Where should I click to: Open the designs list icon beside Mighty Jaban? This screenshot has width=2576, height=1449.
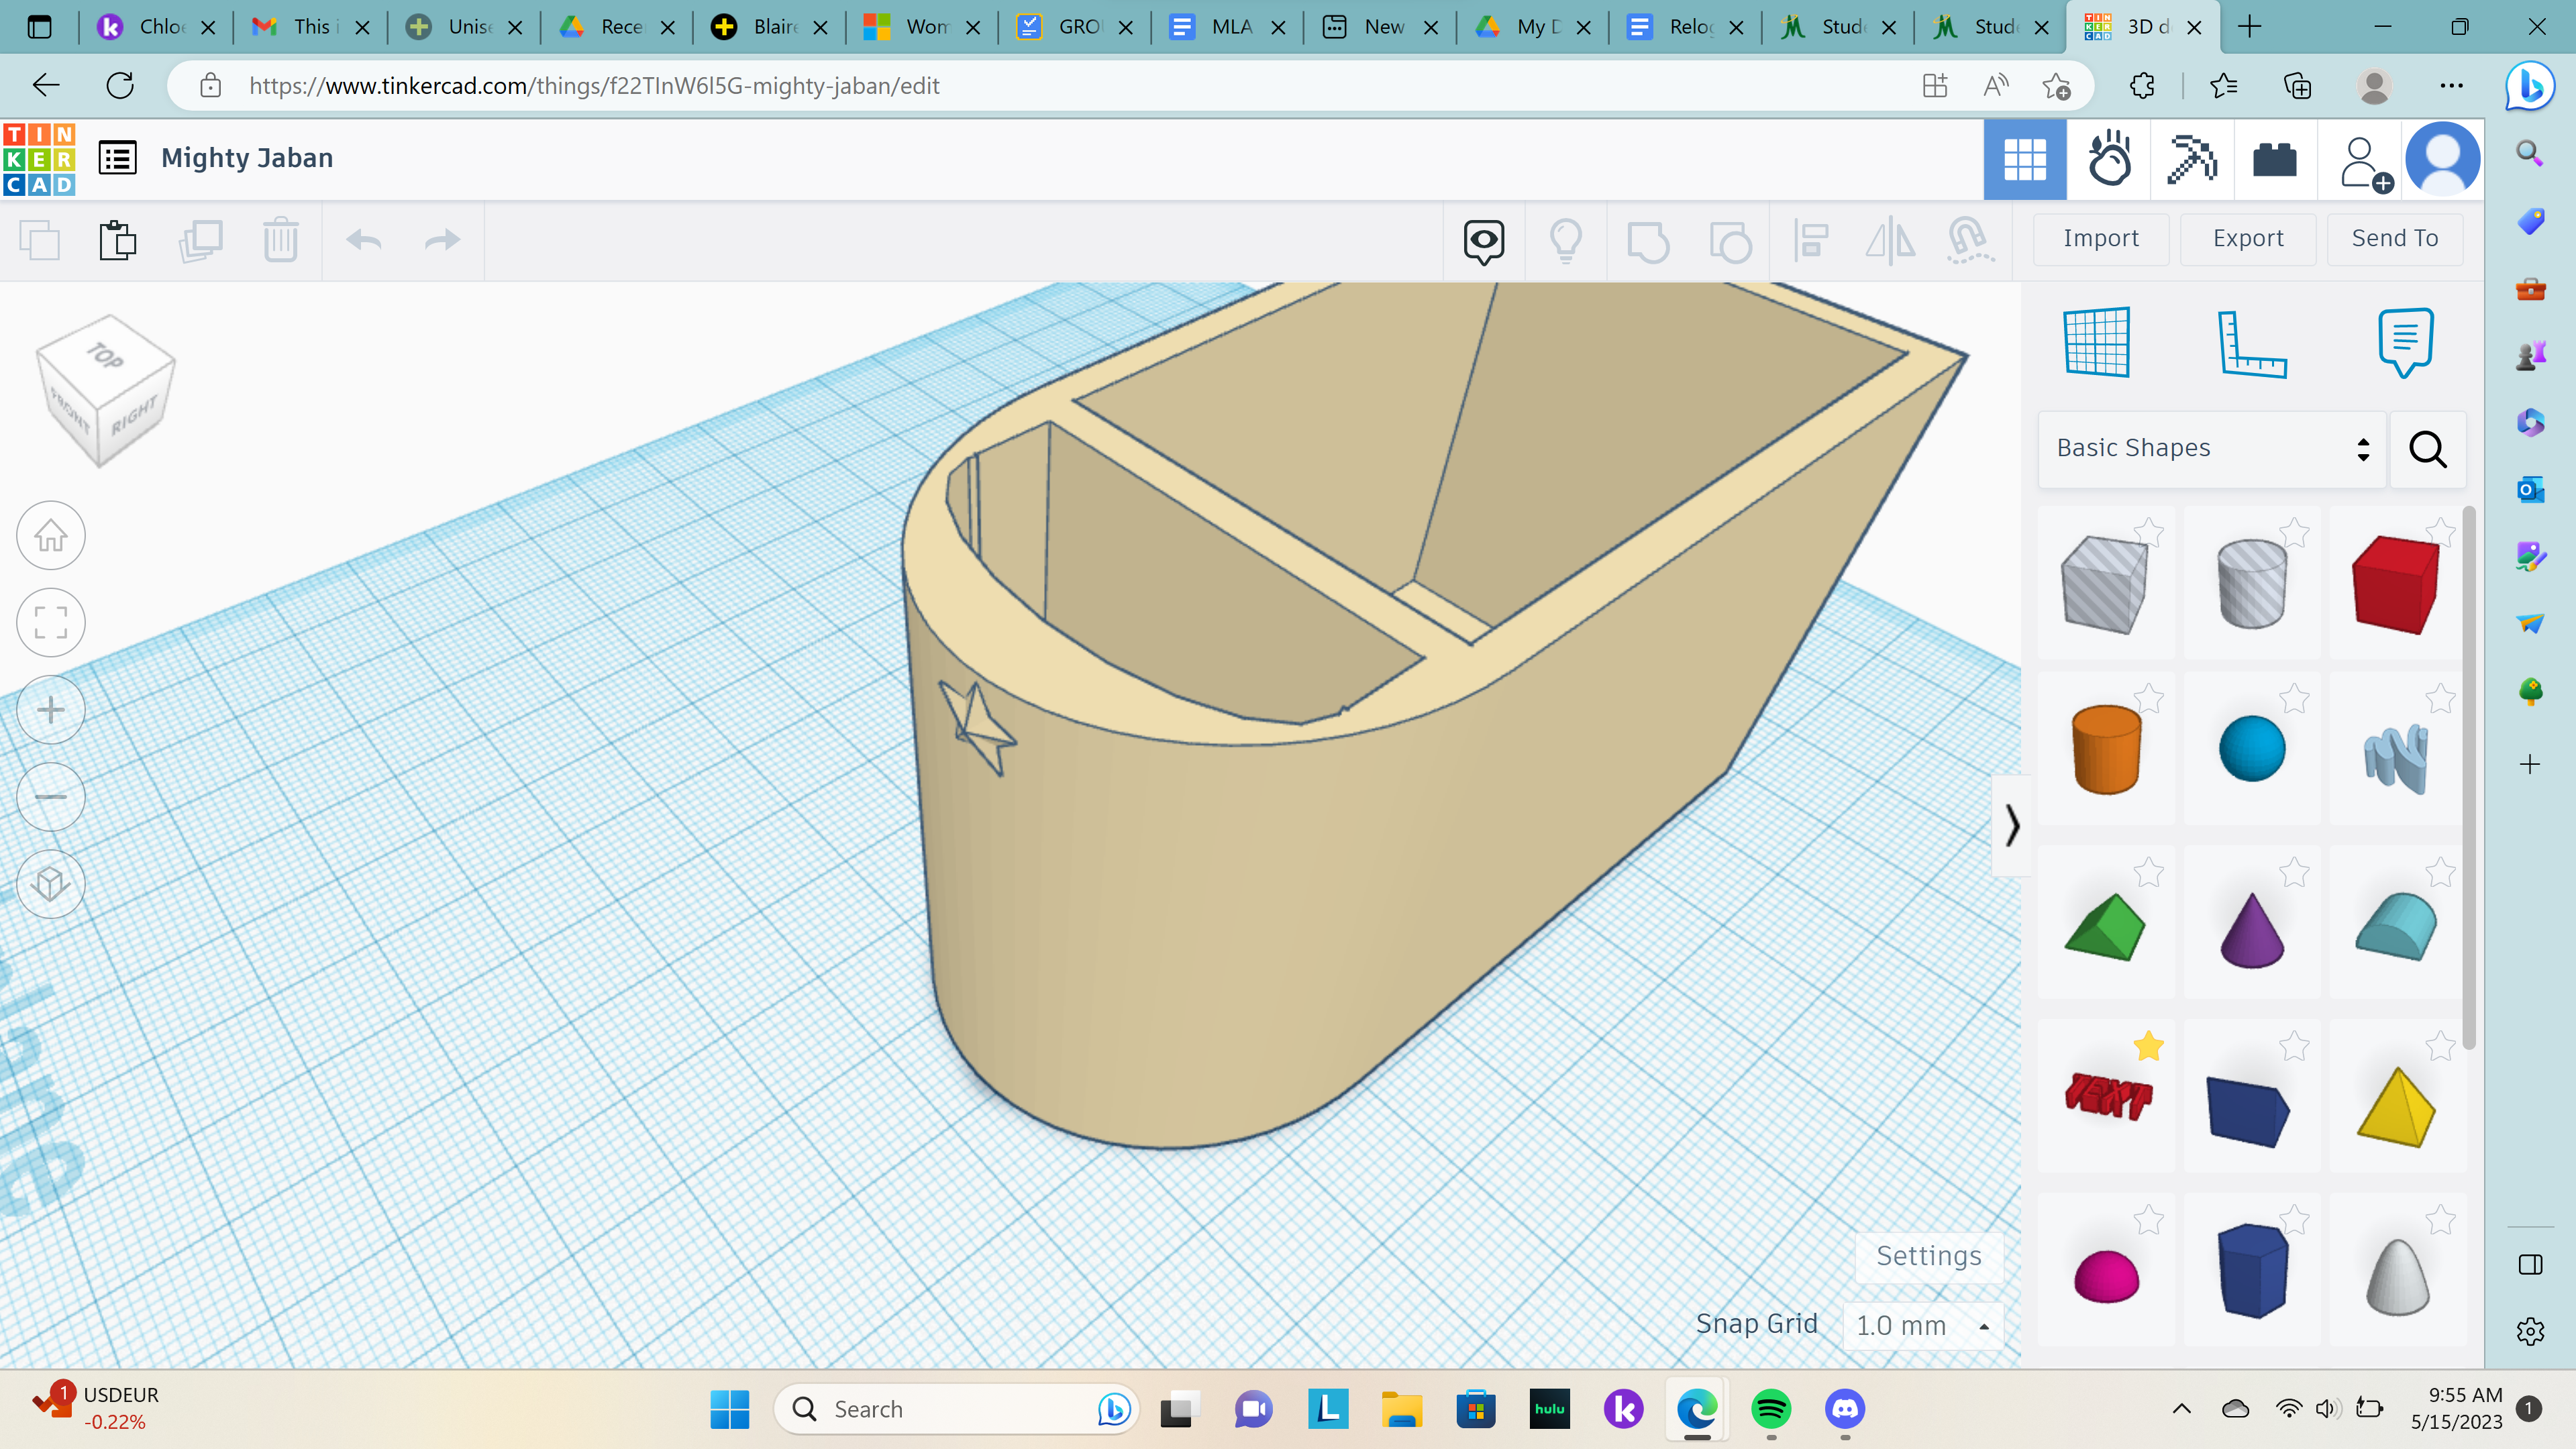click(x=118, y=158)
